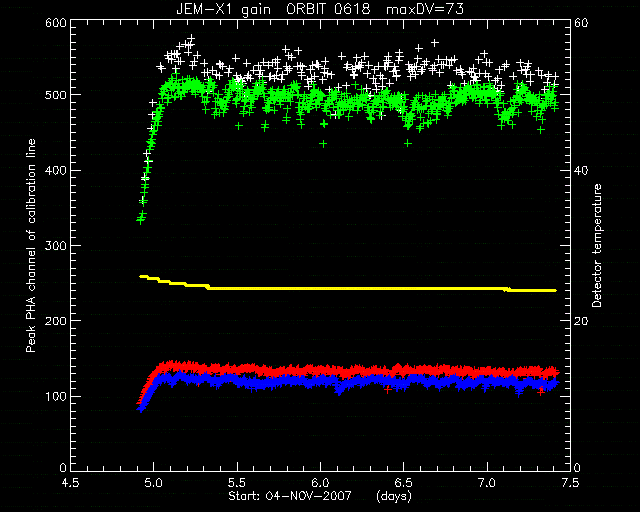Click the yellow detector temperature line
This screenshot has width=640, height=512.
(x=347, y=288)
